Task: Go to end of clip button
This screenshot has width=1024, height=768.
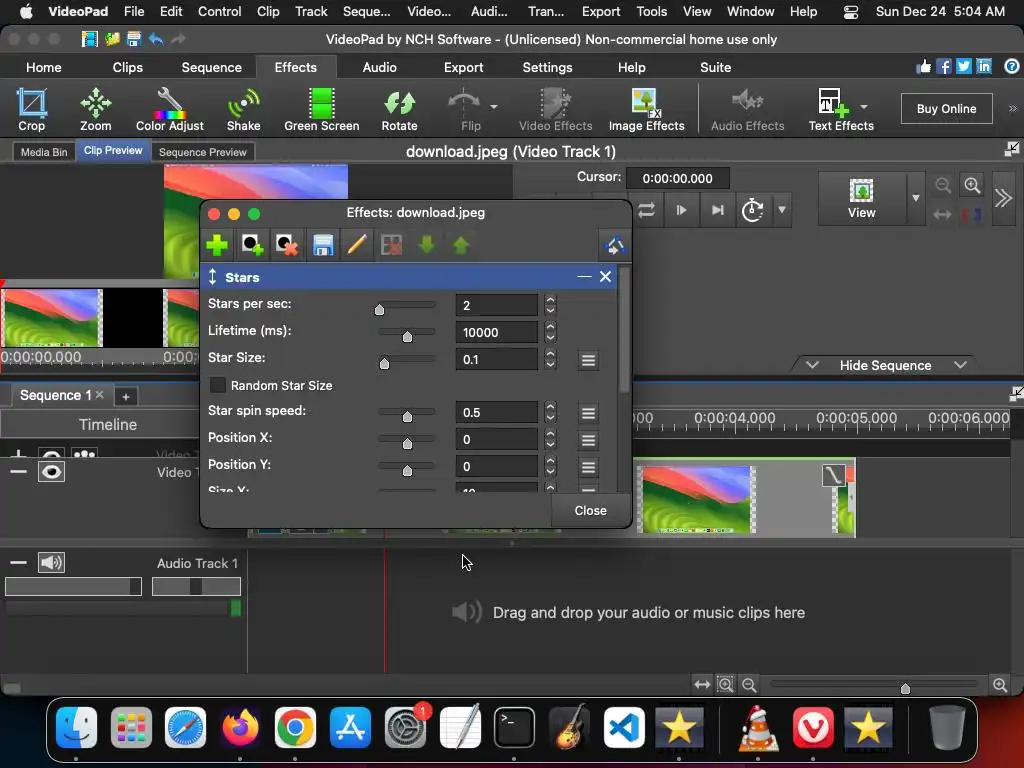Action: pyautogui.click(x=718, y=210)
